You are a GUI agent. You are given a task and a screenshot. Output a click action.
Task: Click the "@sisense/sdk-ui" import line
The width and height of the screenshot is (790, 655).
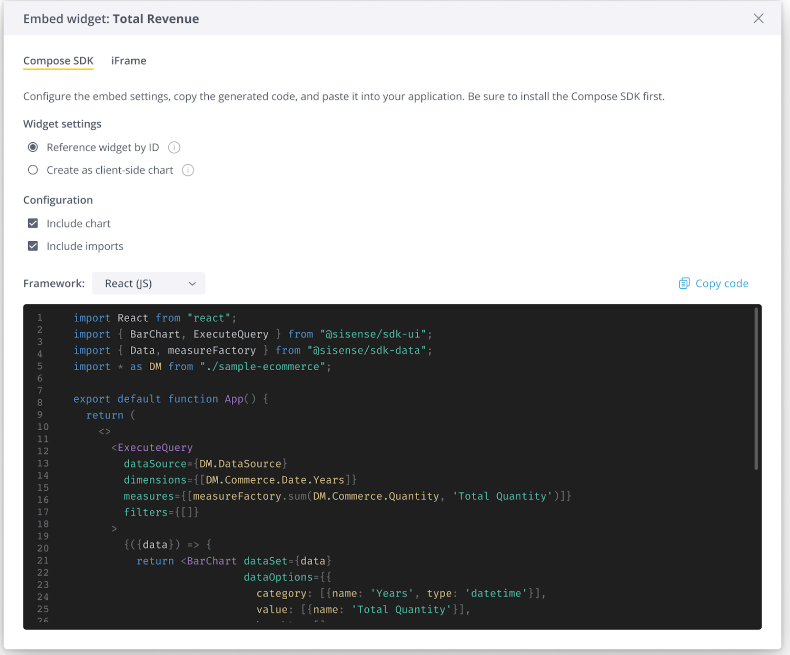pos(253,334)
